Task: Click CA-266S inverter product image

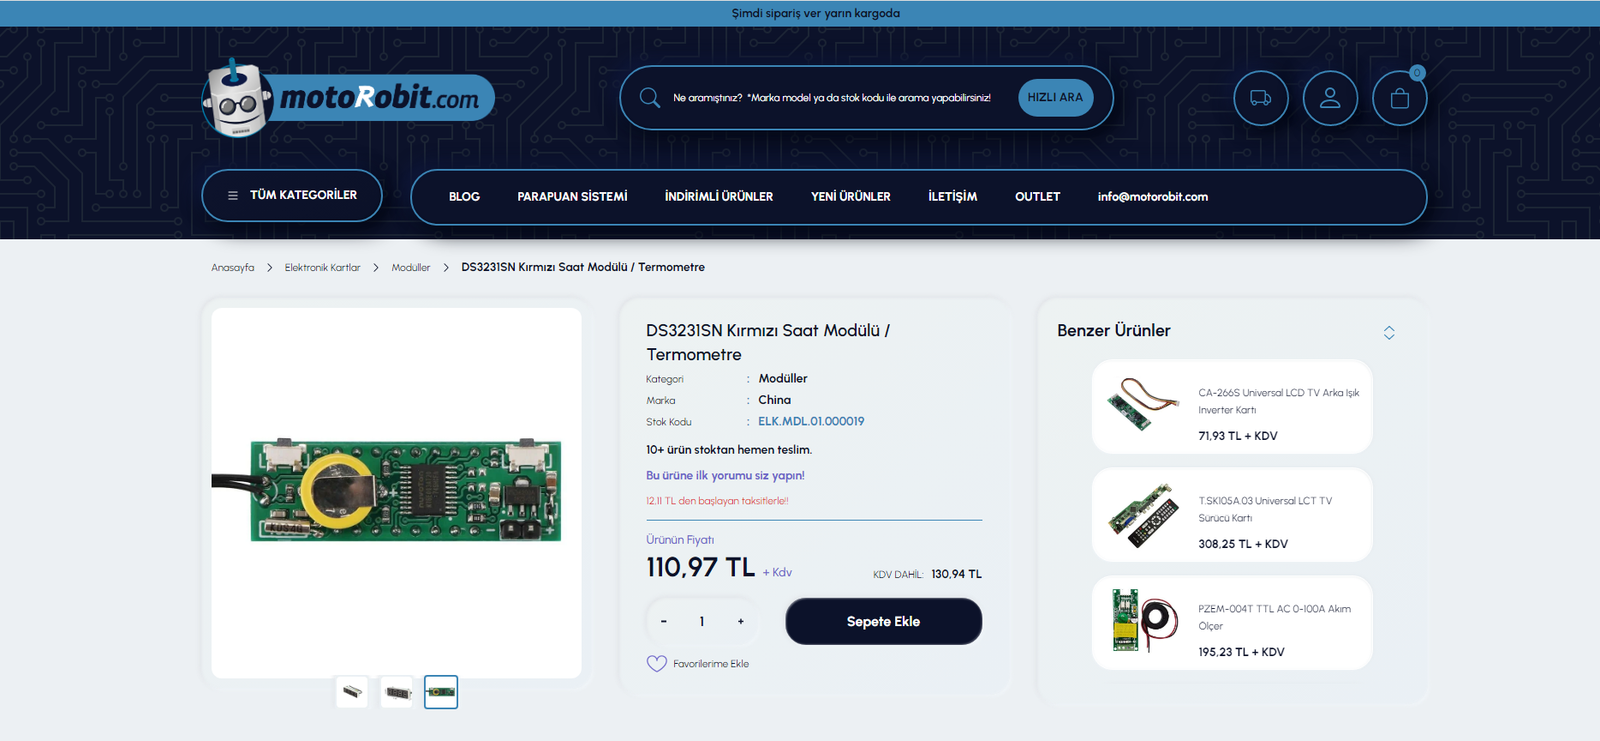Action: click(x=1144, y=404)
